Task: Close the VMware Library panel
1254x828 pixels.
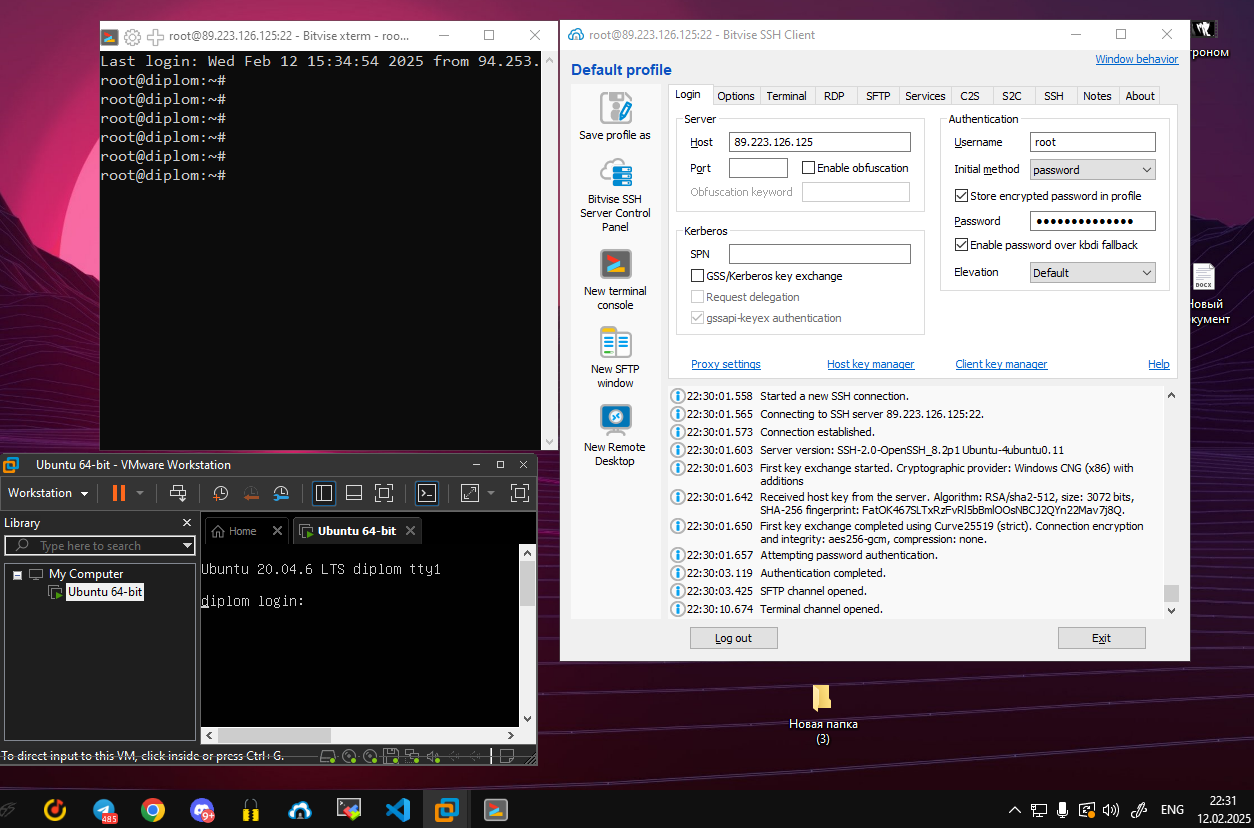Action: (x=187, y=523)
